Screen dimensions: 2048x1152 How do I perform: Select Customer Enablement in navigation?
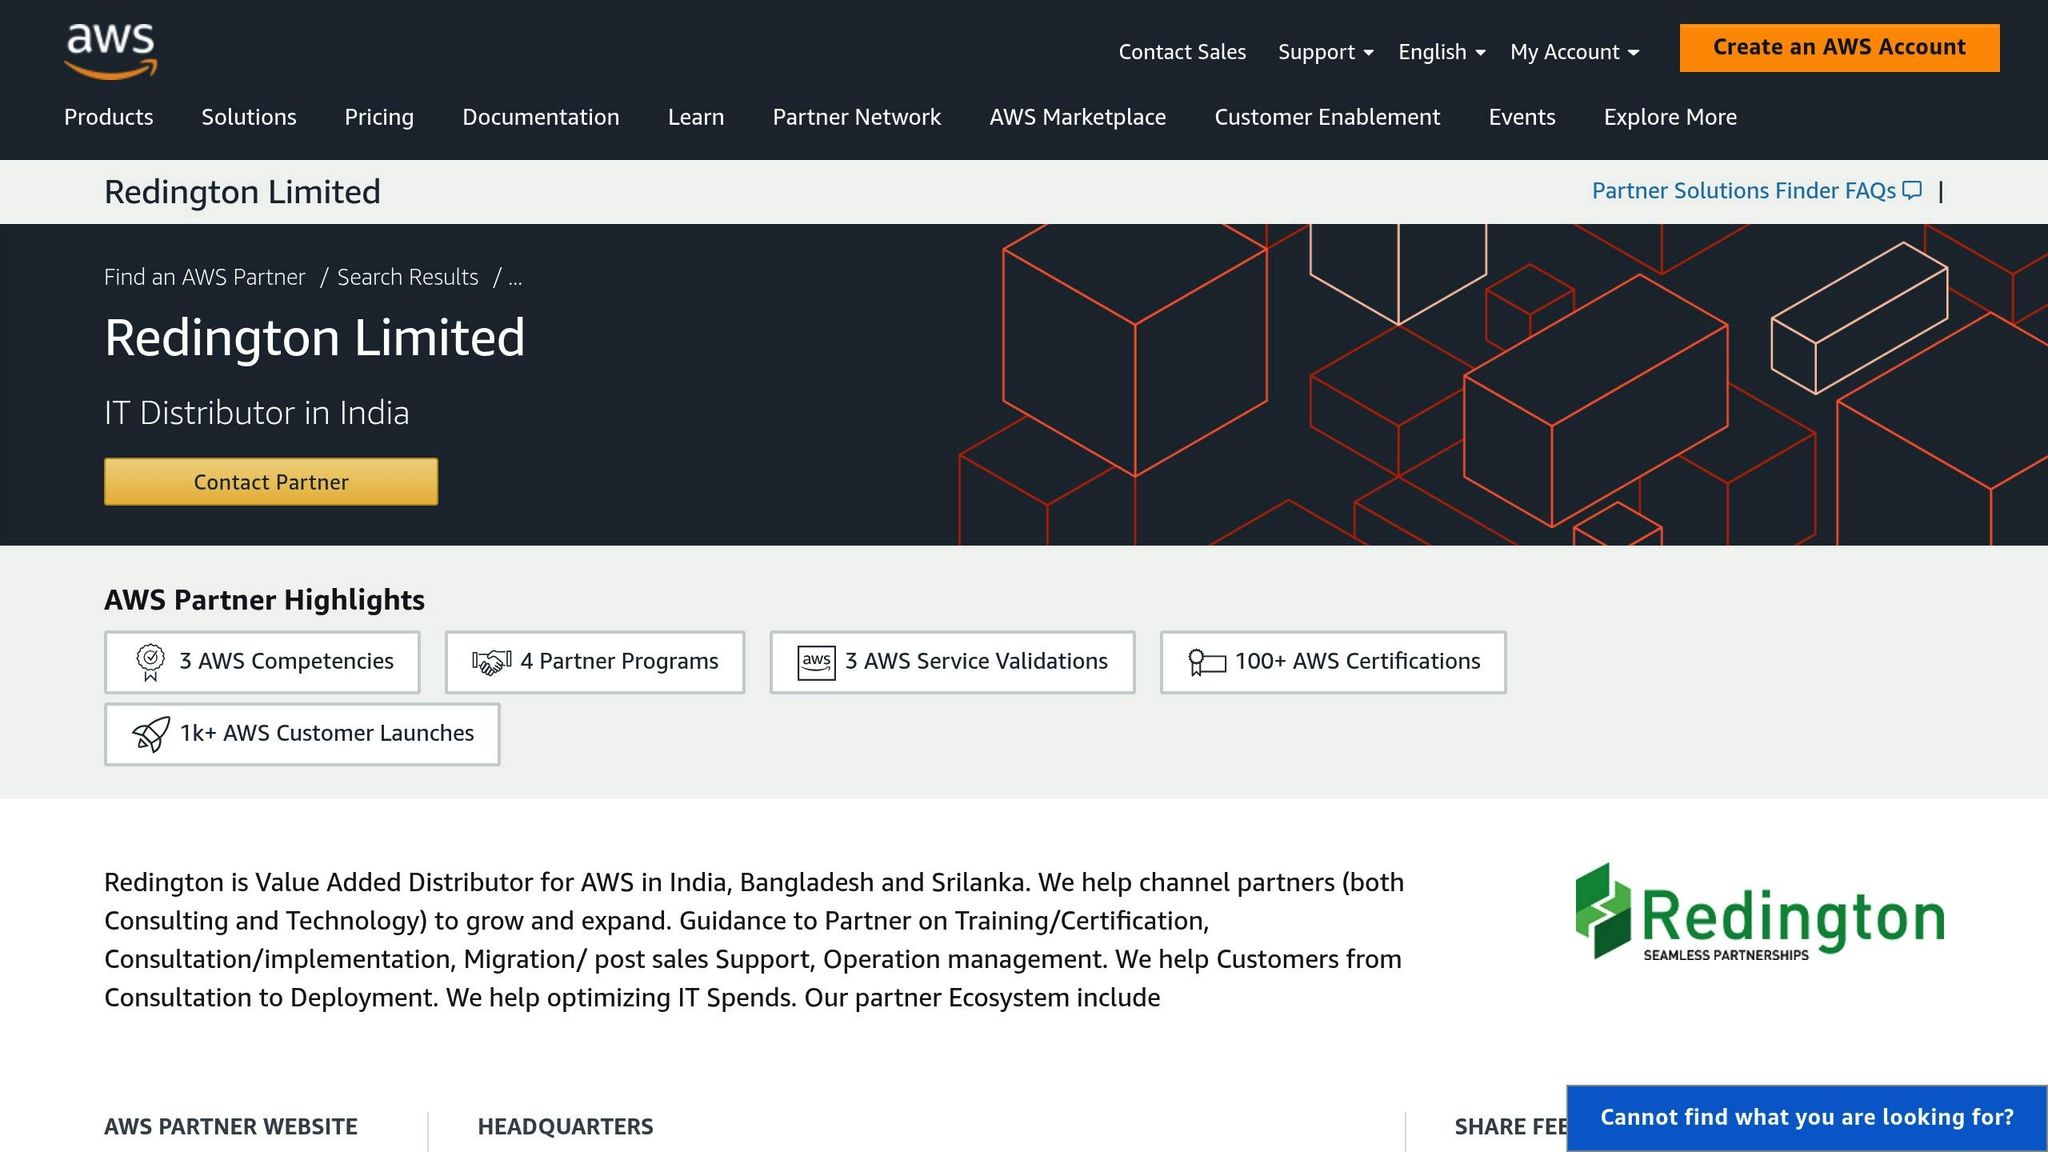click(x=1327, y=117)
